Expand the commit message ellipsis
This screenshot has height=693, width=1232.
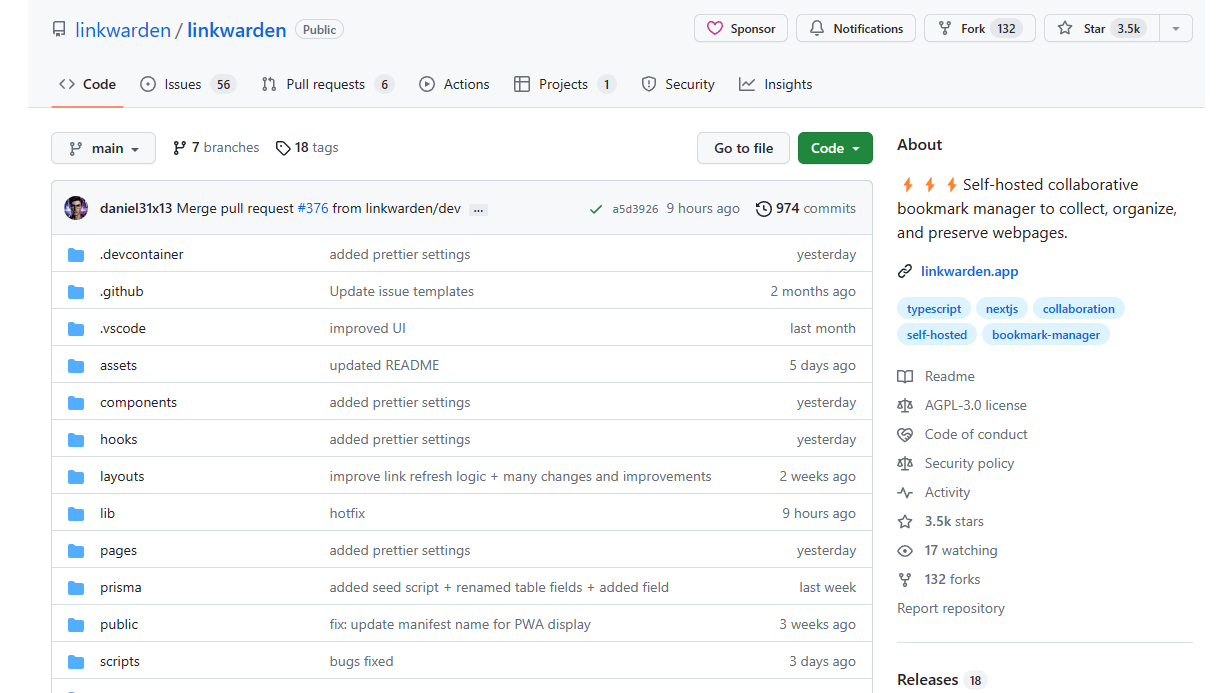tap(478, 208)
